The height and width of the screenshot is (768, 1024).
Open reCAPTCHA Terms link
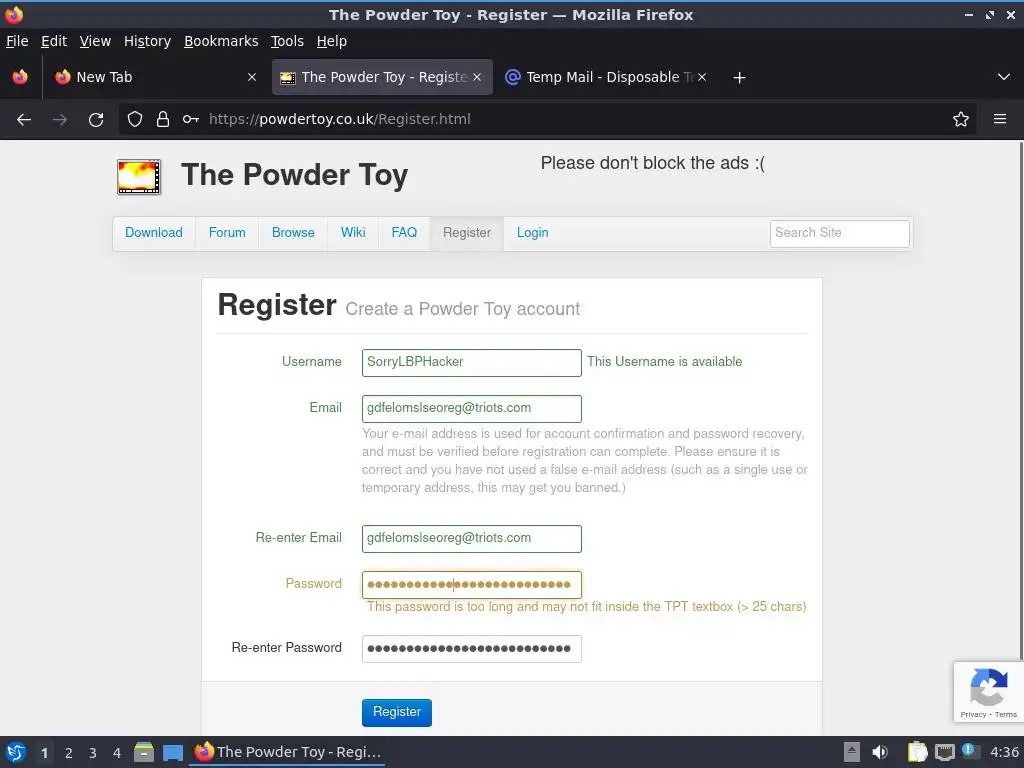click(1006, 714)
